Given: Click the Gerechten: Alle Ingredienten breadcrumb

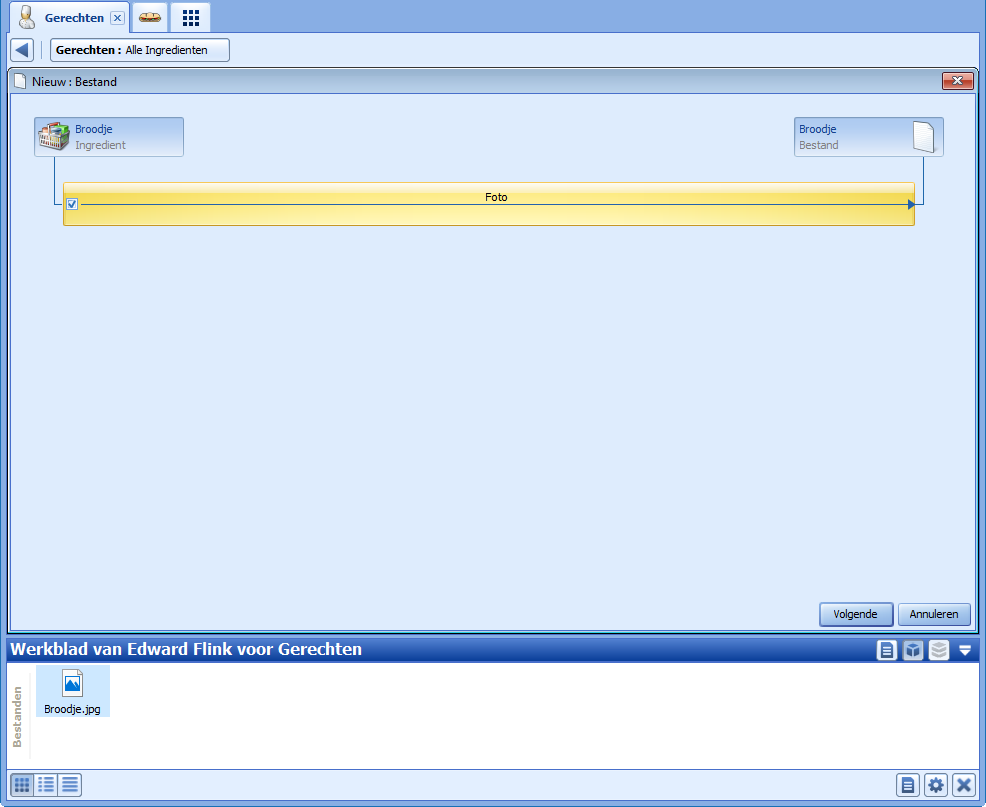Looking at the screenshot, I should 140,50.
